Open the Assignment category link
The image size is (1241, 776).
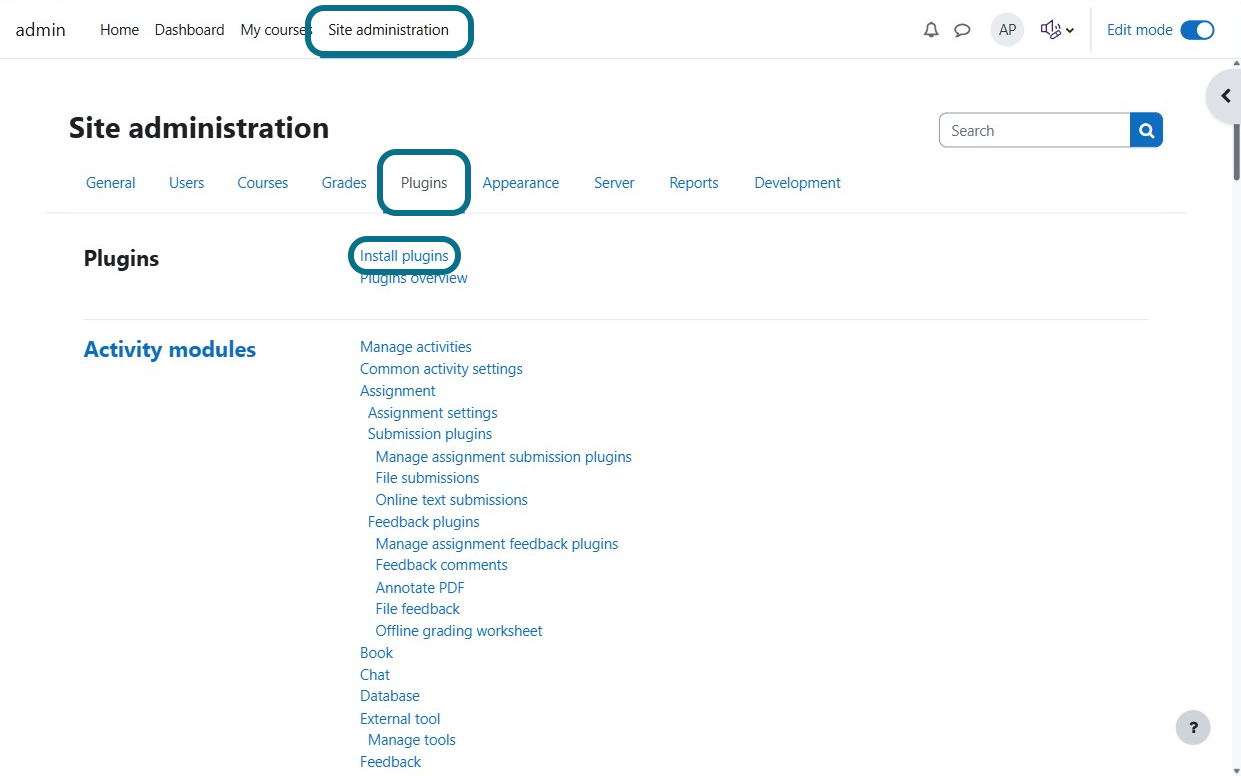point(398,391)
